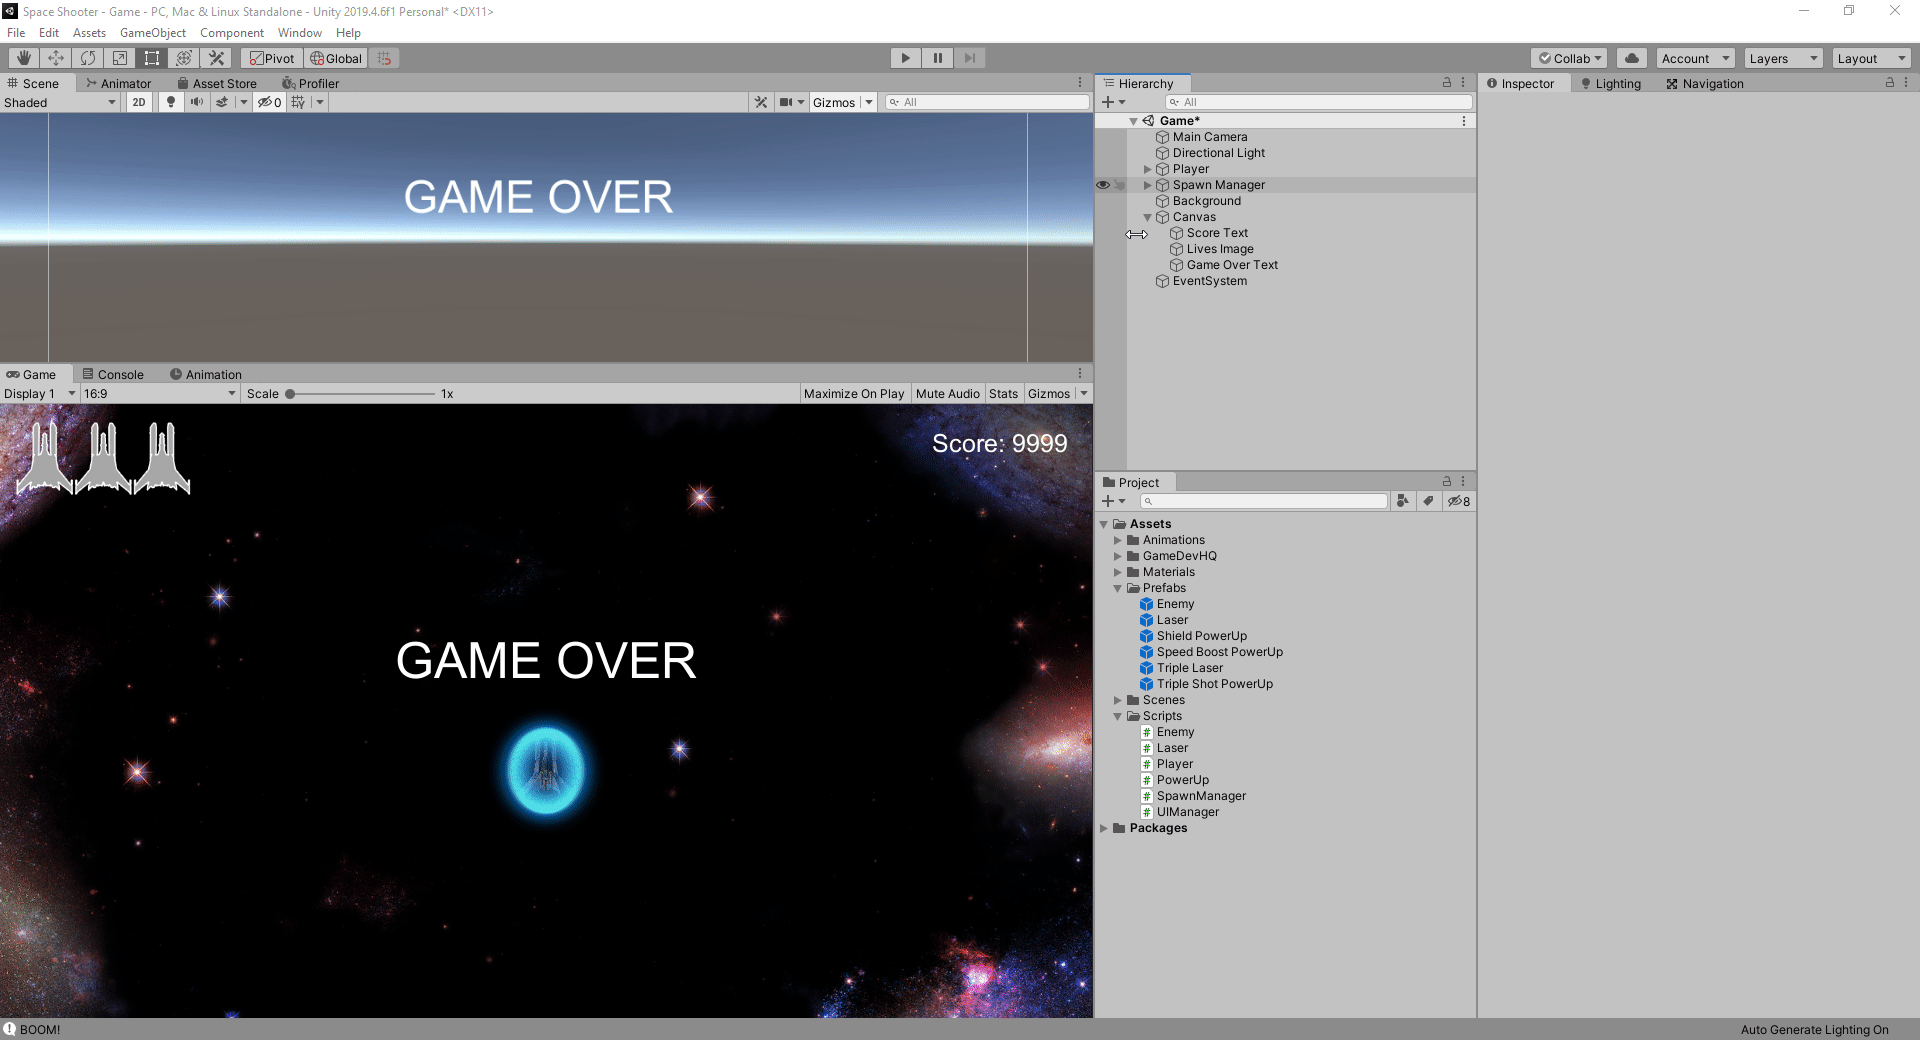Image resolution: width=1920 pixels, height=1040 pixels.
Task: Start Play mode
Action: pyautogui.click(x=906, y=58)
